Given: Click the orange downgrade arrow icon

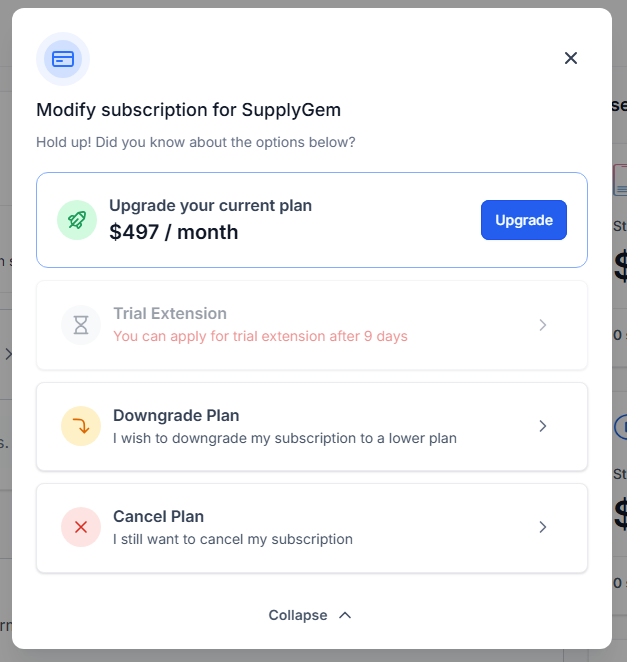Looking at the screenshot, I should (x=81, y=426).
